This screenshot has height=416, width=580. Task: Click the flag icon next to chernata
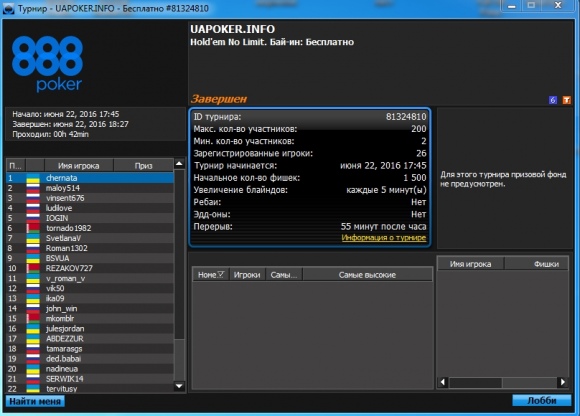[33, 178]
